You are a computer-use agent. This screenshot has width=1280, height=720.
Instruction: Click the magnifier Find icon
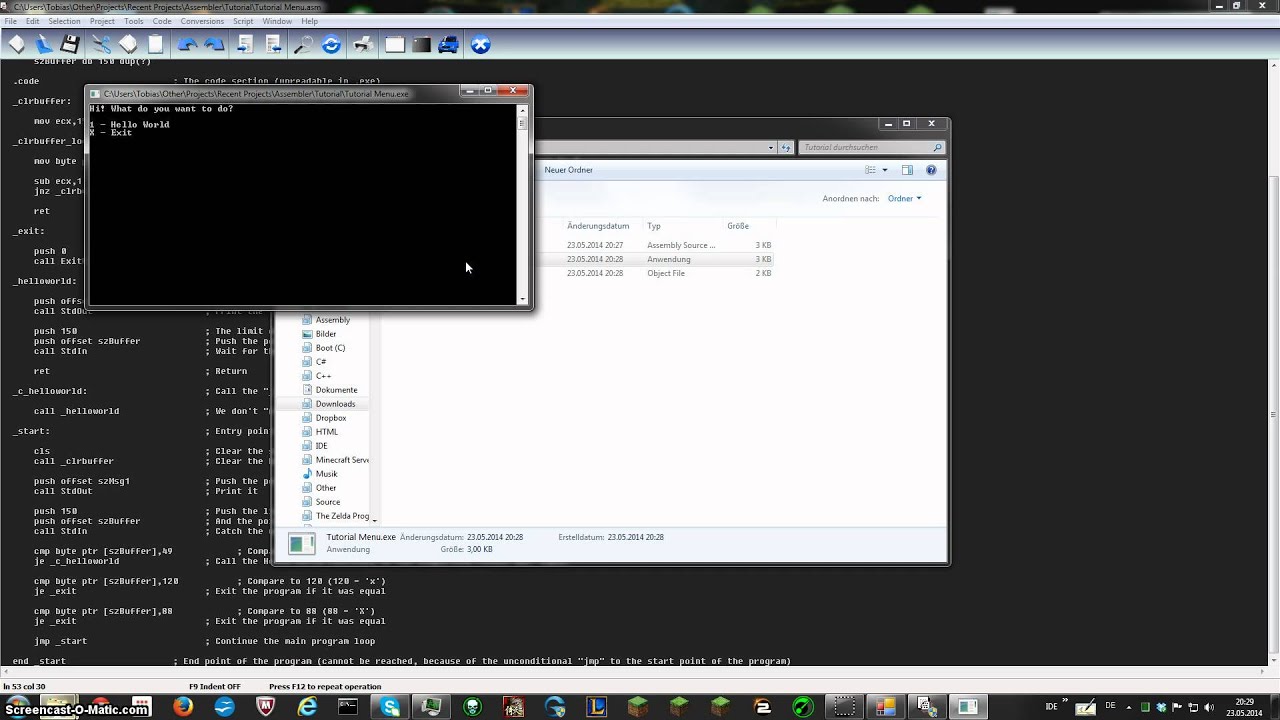[304, 44]
